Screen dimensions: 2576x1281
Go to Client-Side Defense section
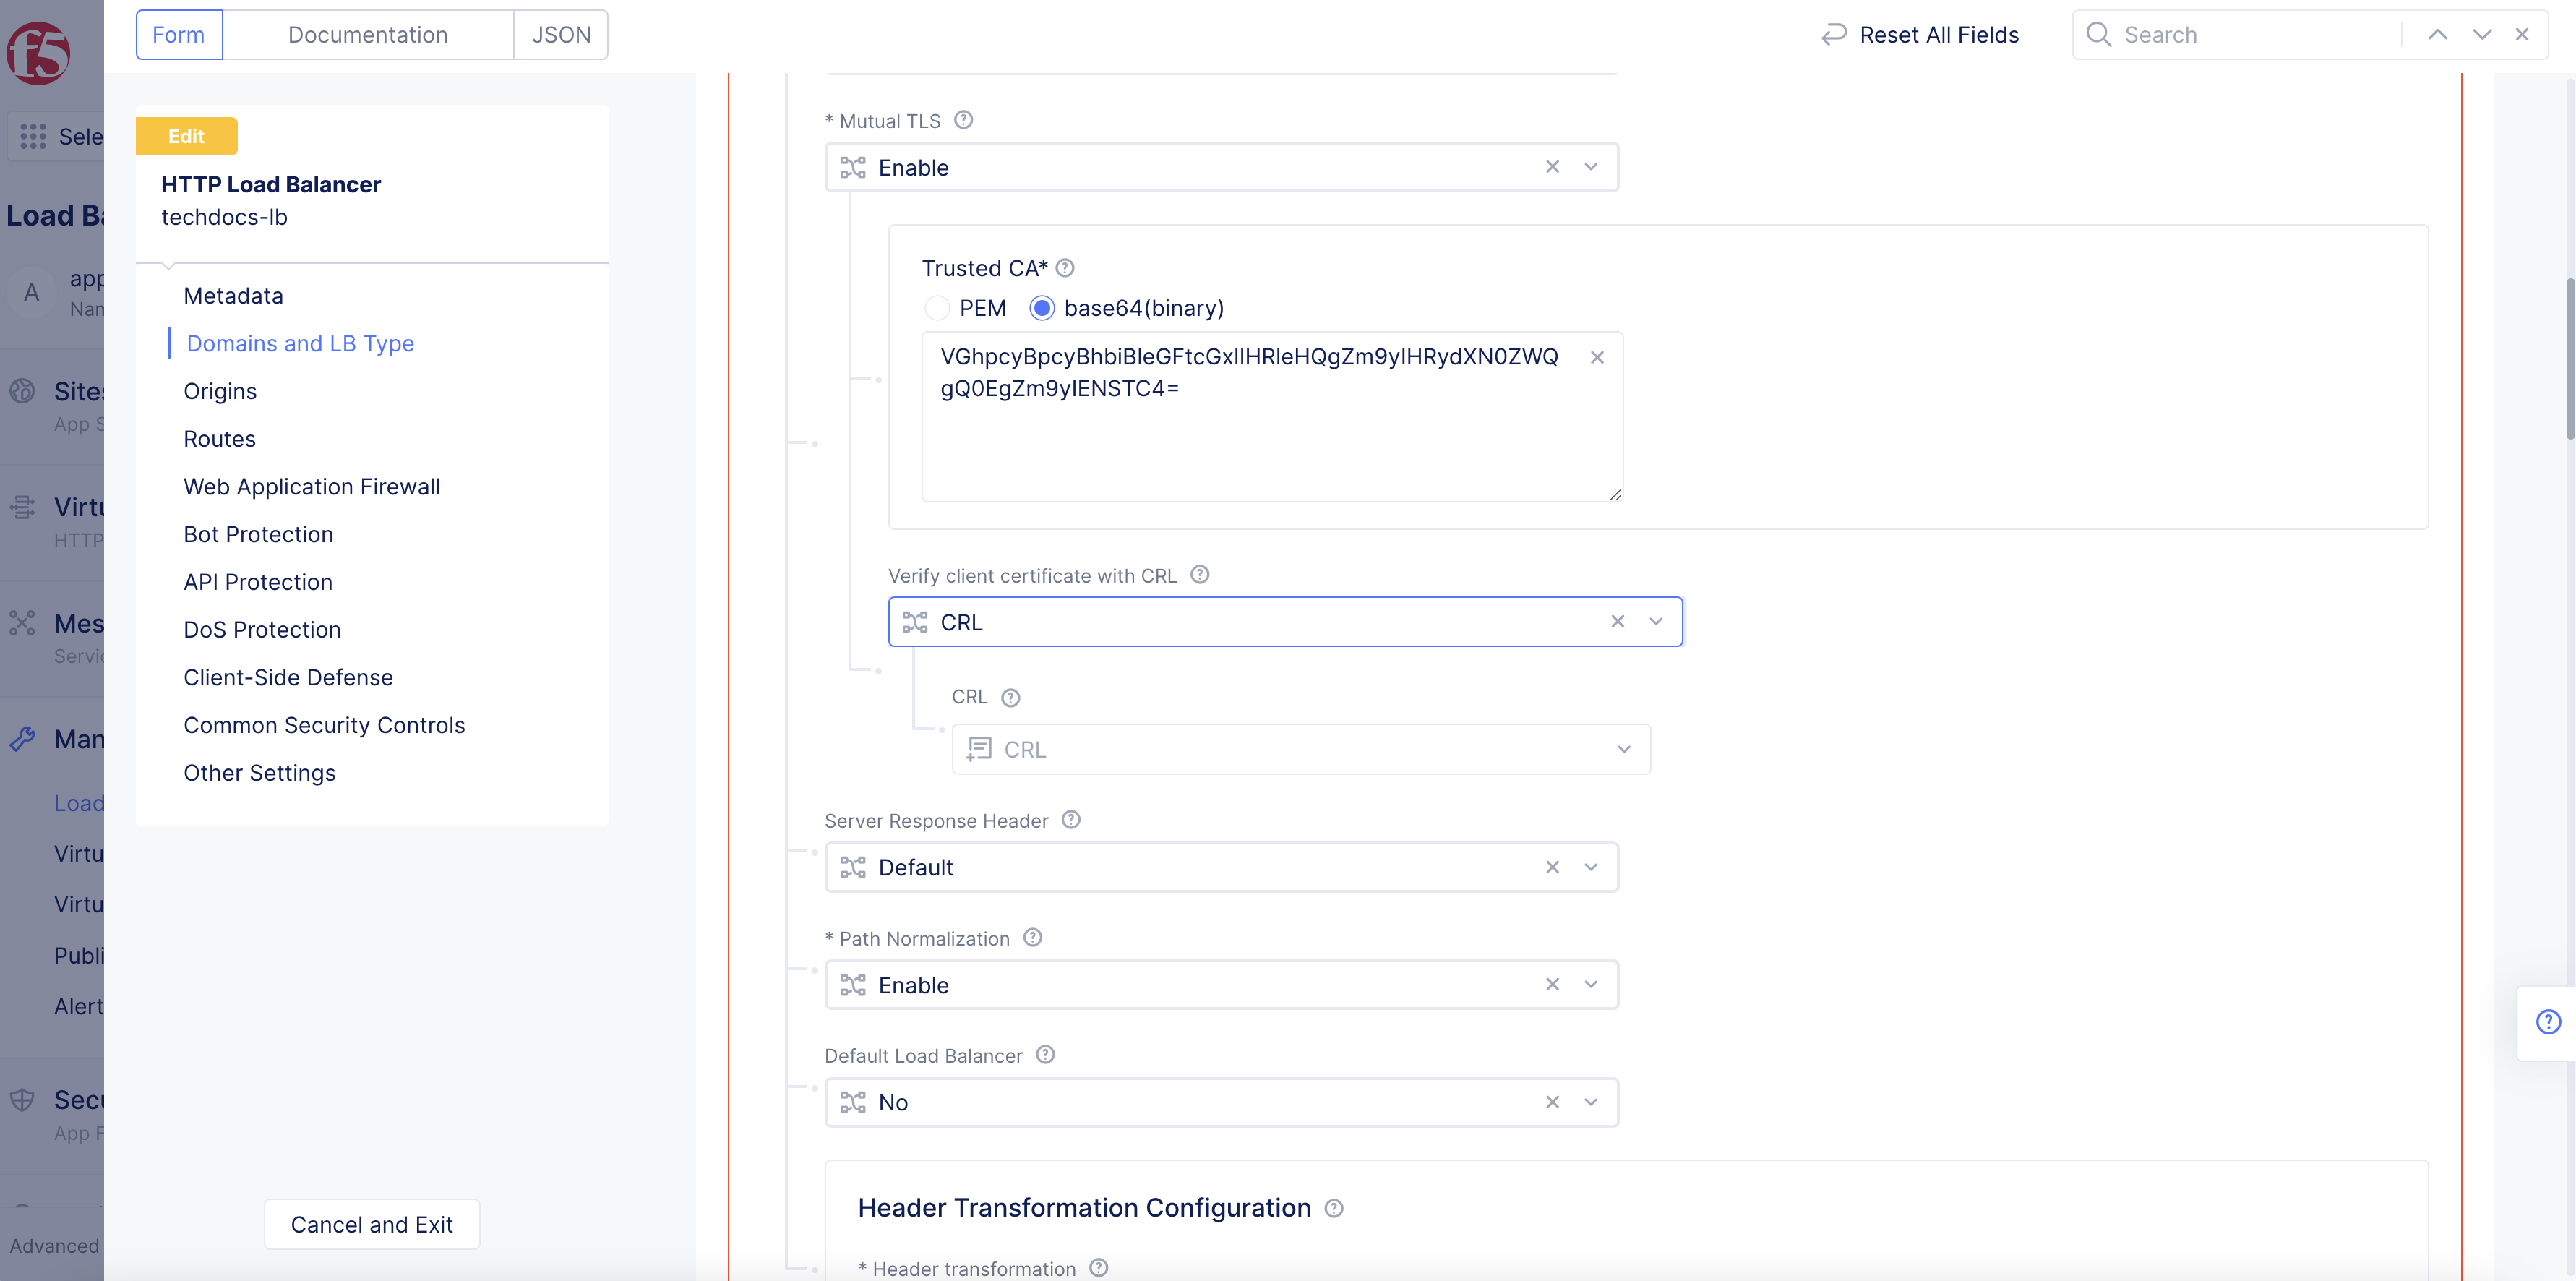288,677
